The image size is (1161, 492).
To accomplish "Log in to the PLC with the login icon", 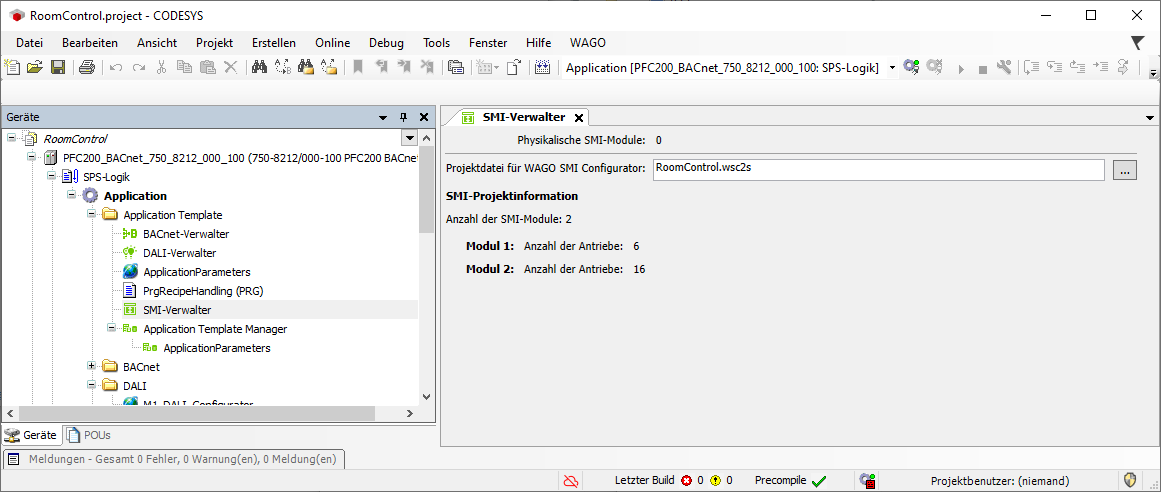I will click(911, 67).
